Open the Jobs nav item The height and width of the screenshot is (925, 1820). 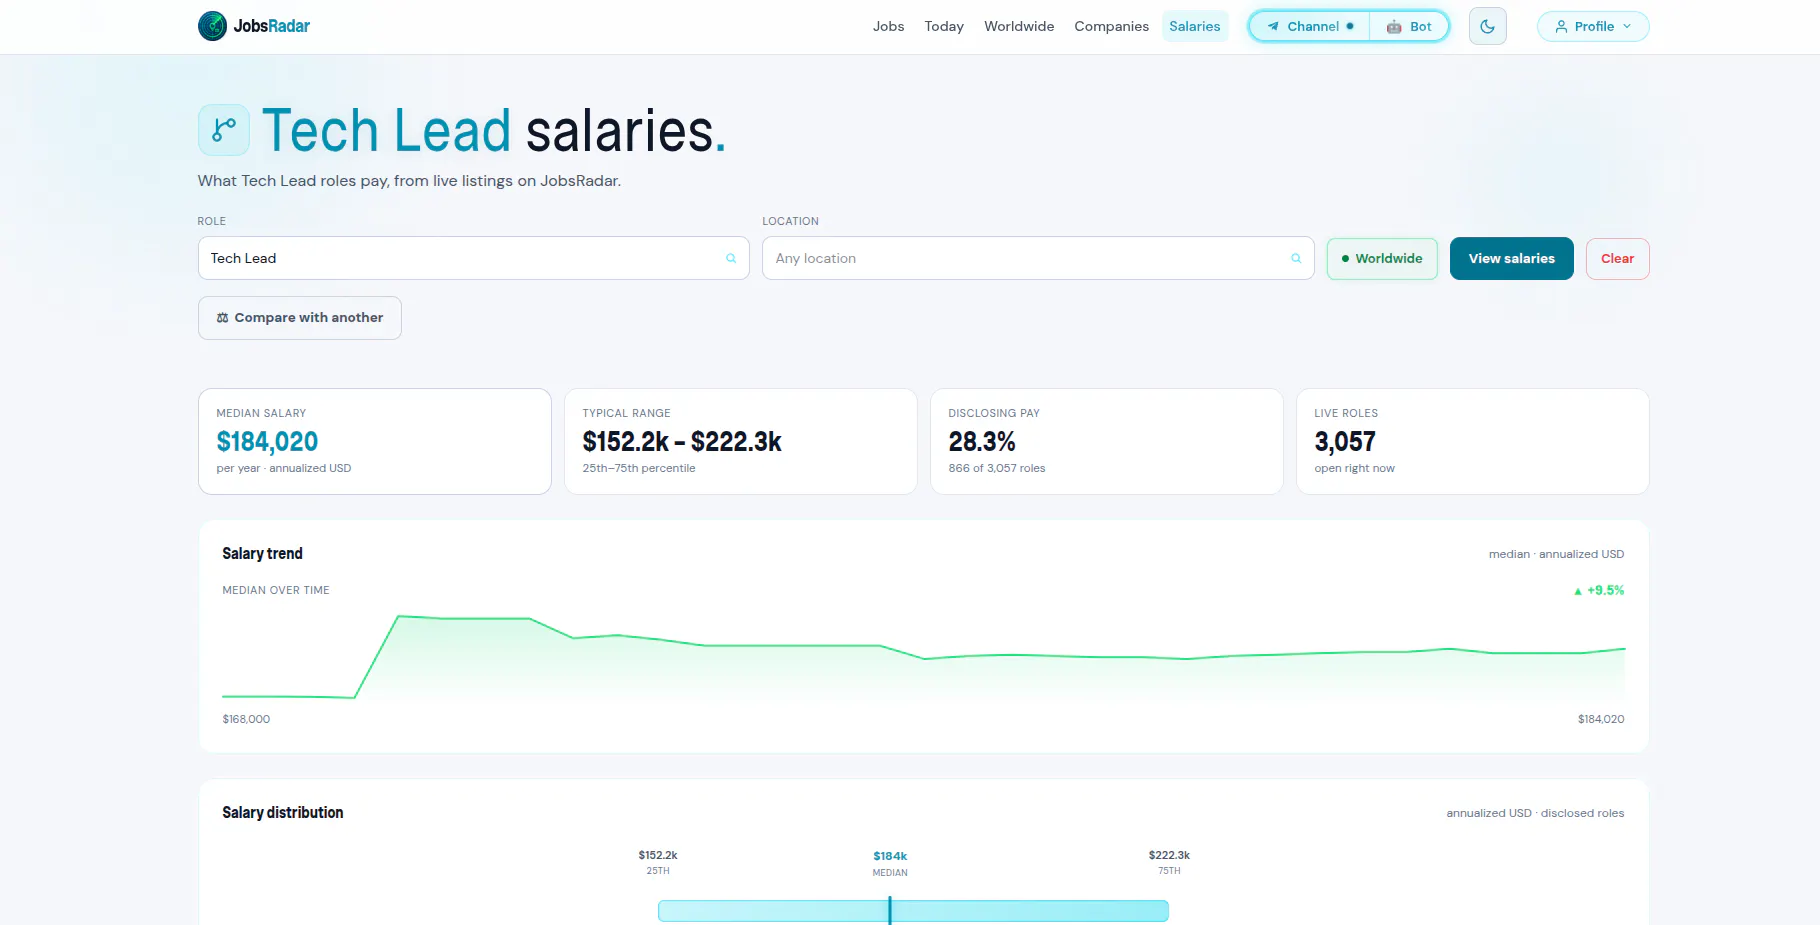click(888, 27)
